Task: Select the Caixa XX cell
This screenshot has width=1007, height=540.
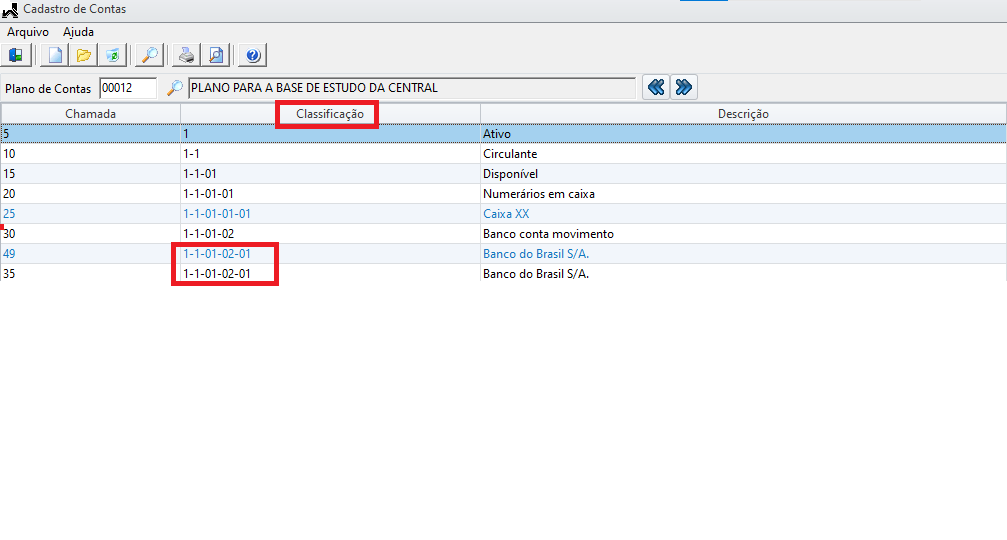Action: point(743,213)
